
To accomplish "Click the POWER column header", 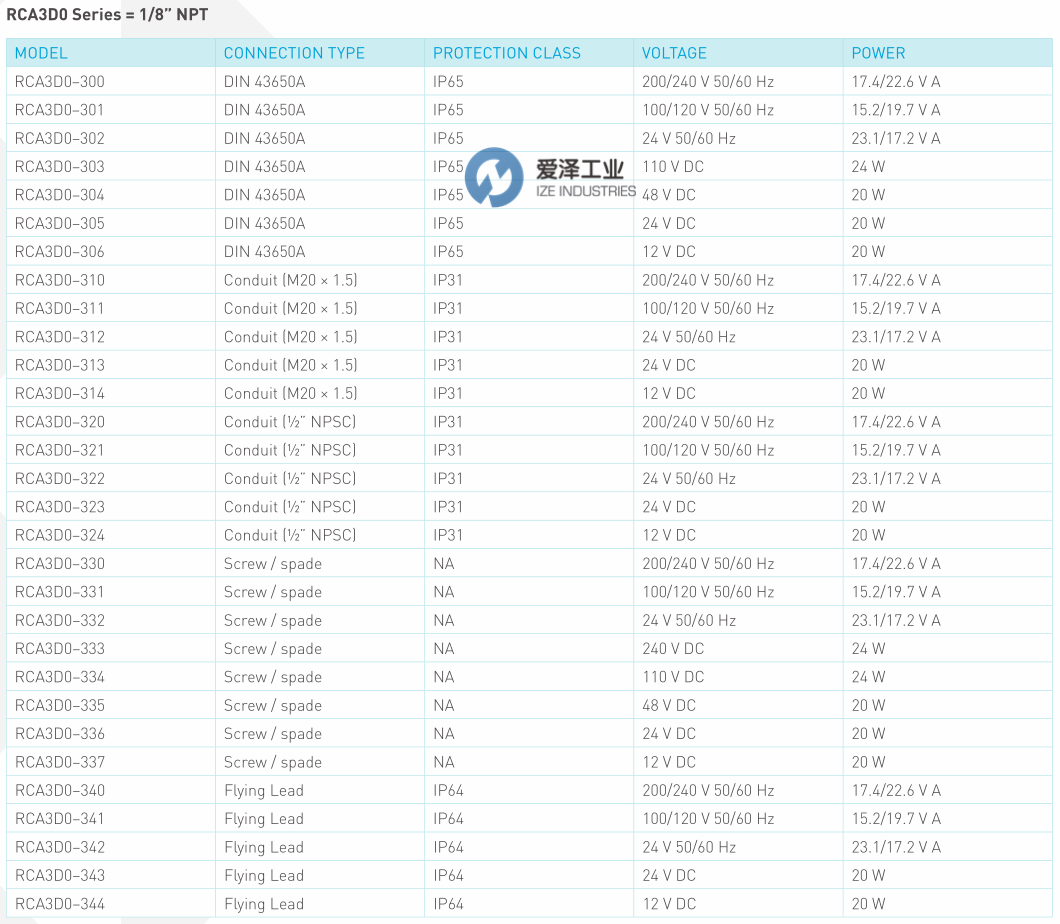I will tap(871, 53).
